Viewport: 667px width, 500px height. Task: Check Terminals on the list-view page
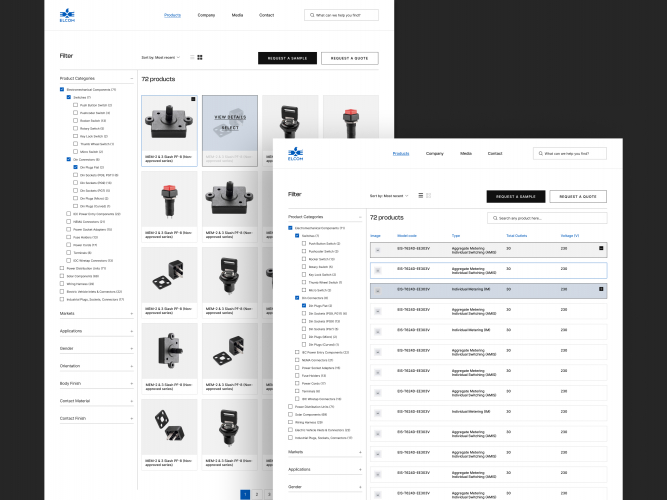297,391
